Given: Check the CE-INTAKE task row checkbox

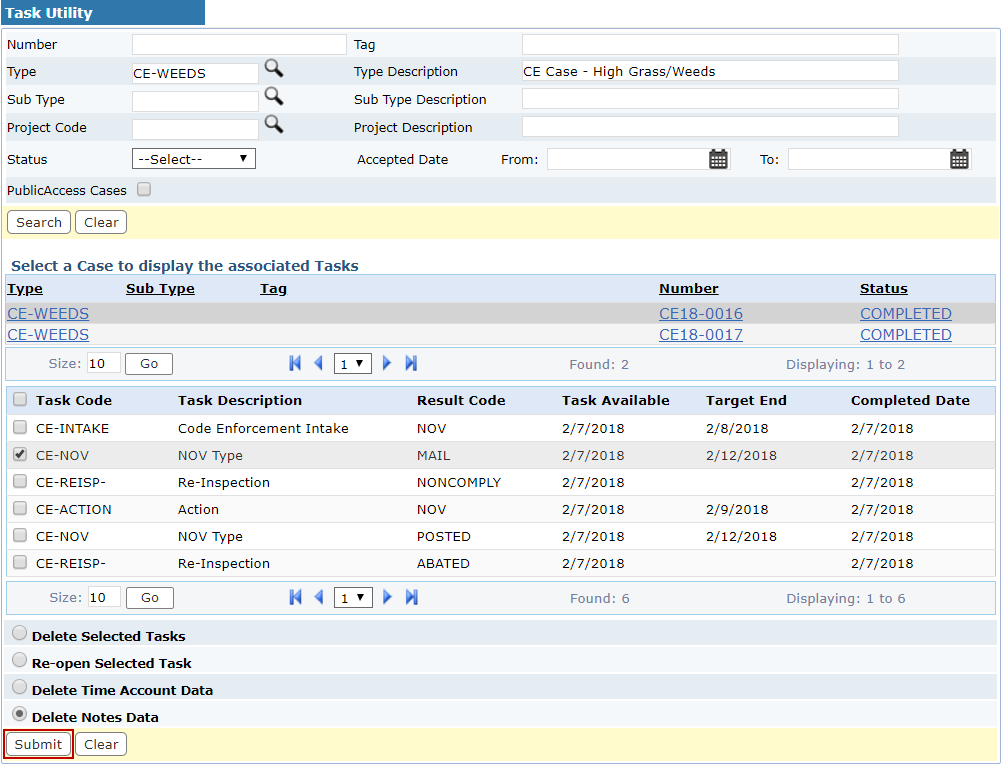Looking at the screenshot, I should point(20,427).
